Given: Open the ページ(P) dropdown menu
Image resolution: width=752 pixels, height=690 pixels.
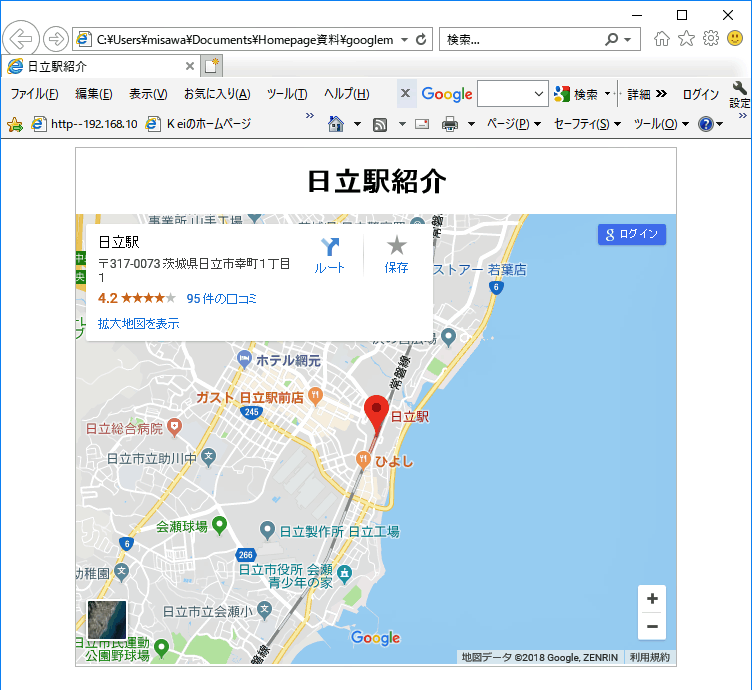Looking at the screenshot, I should [514, 124].
